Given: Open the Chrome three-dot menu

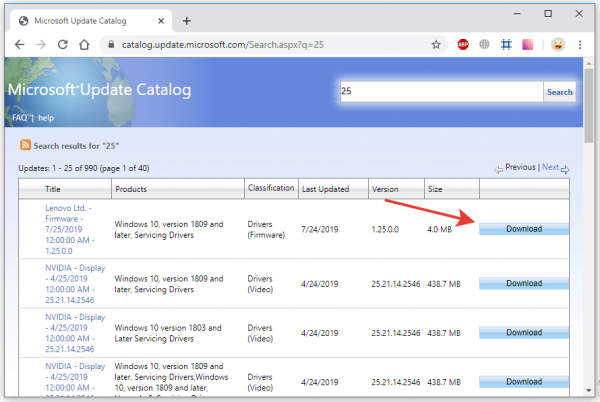Looking at the screenshot, I should pos(580,45).
